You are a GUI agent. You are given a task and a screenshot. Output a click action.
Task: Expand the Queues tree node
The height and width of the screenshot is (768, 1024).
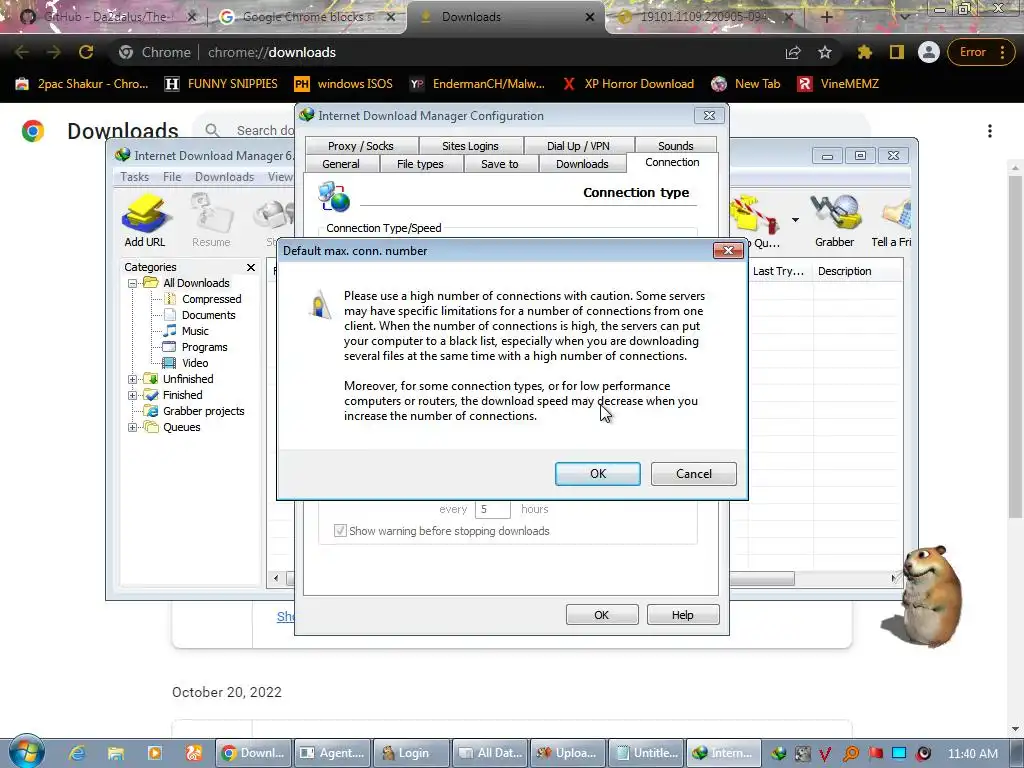point(133,427)
